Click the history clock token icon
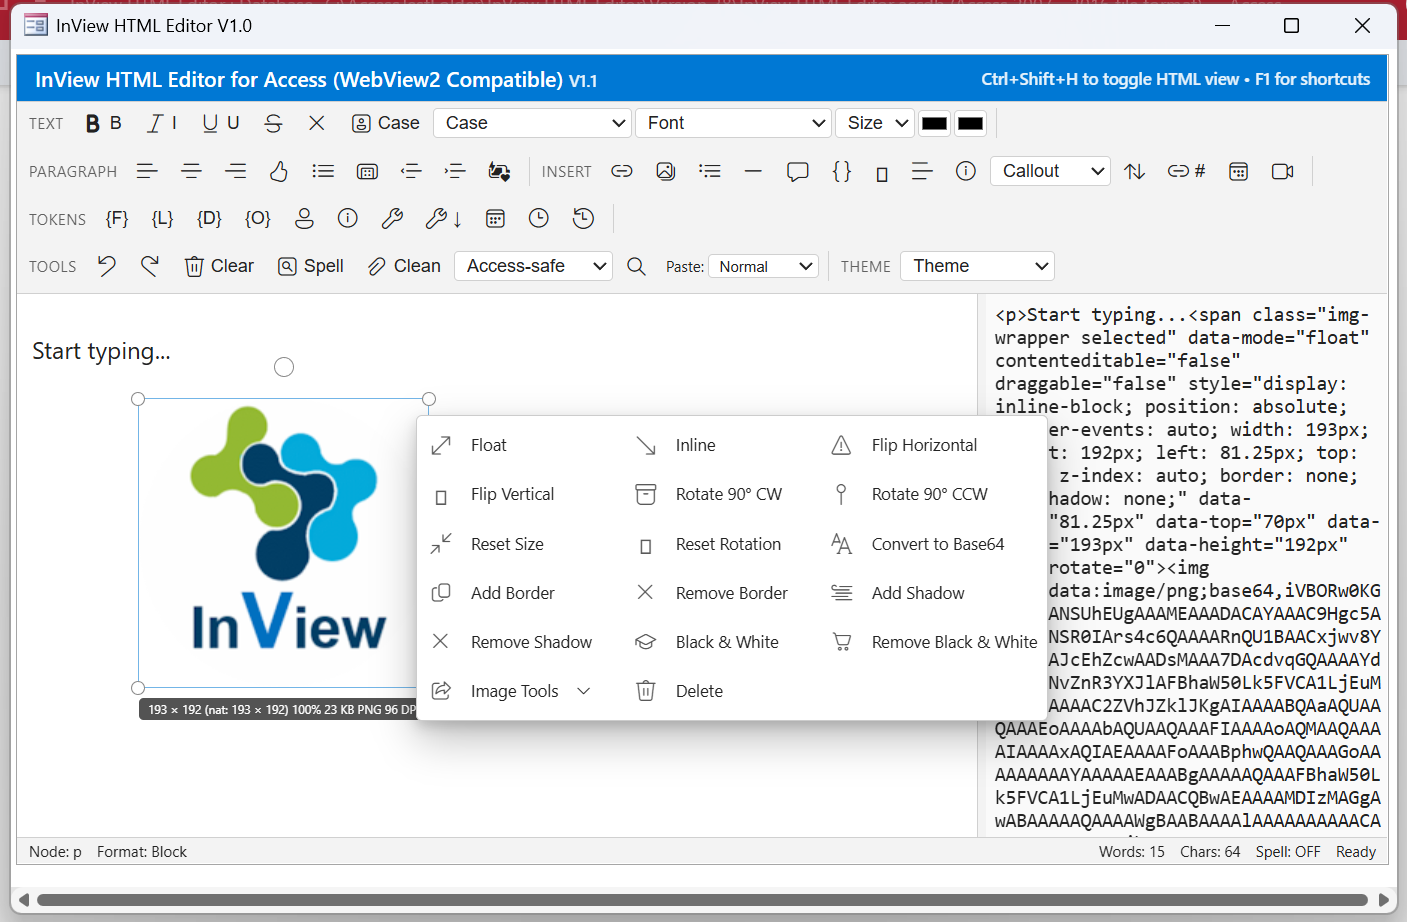The height and width of the screenshot is (922, 1407). (584, 218)
